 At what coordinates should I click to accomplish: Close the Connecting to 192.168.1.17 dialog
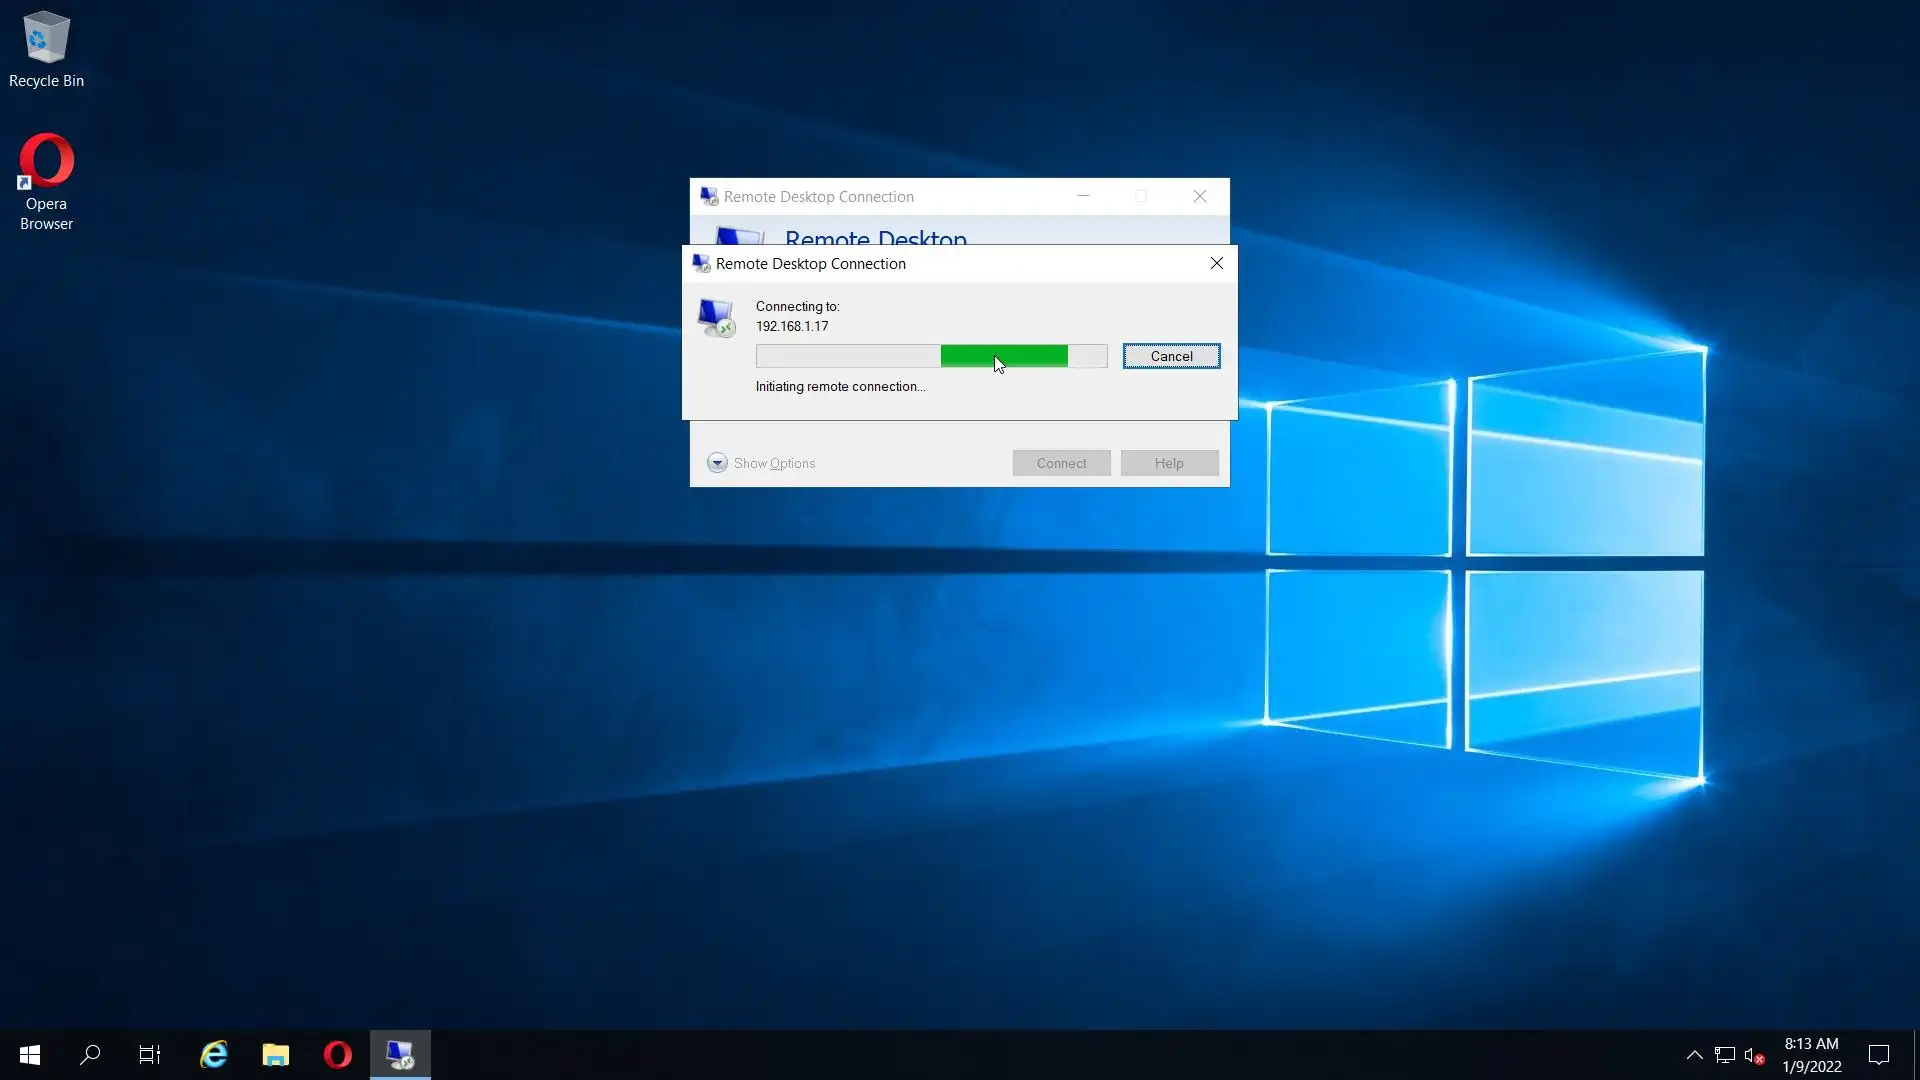point(1216,263)
